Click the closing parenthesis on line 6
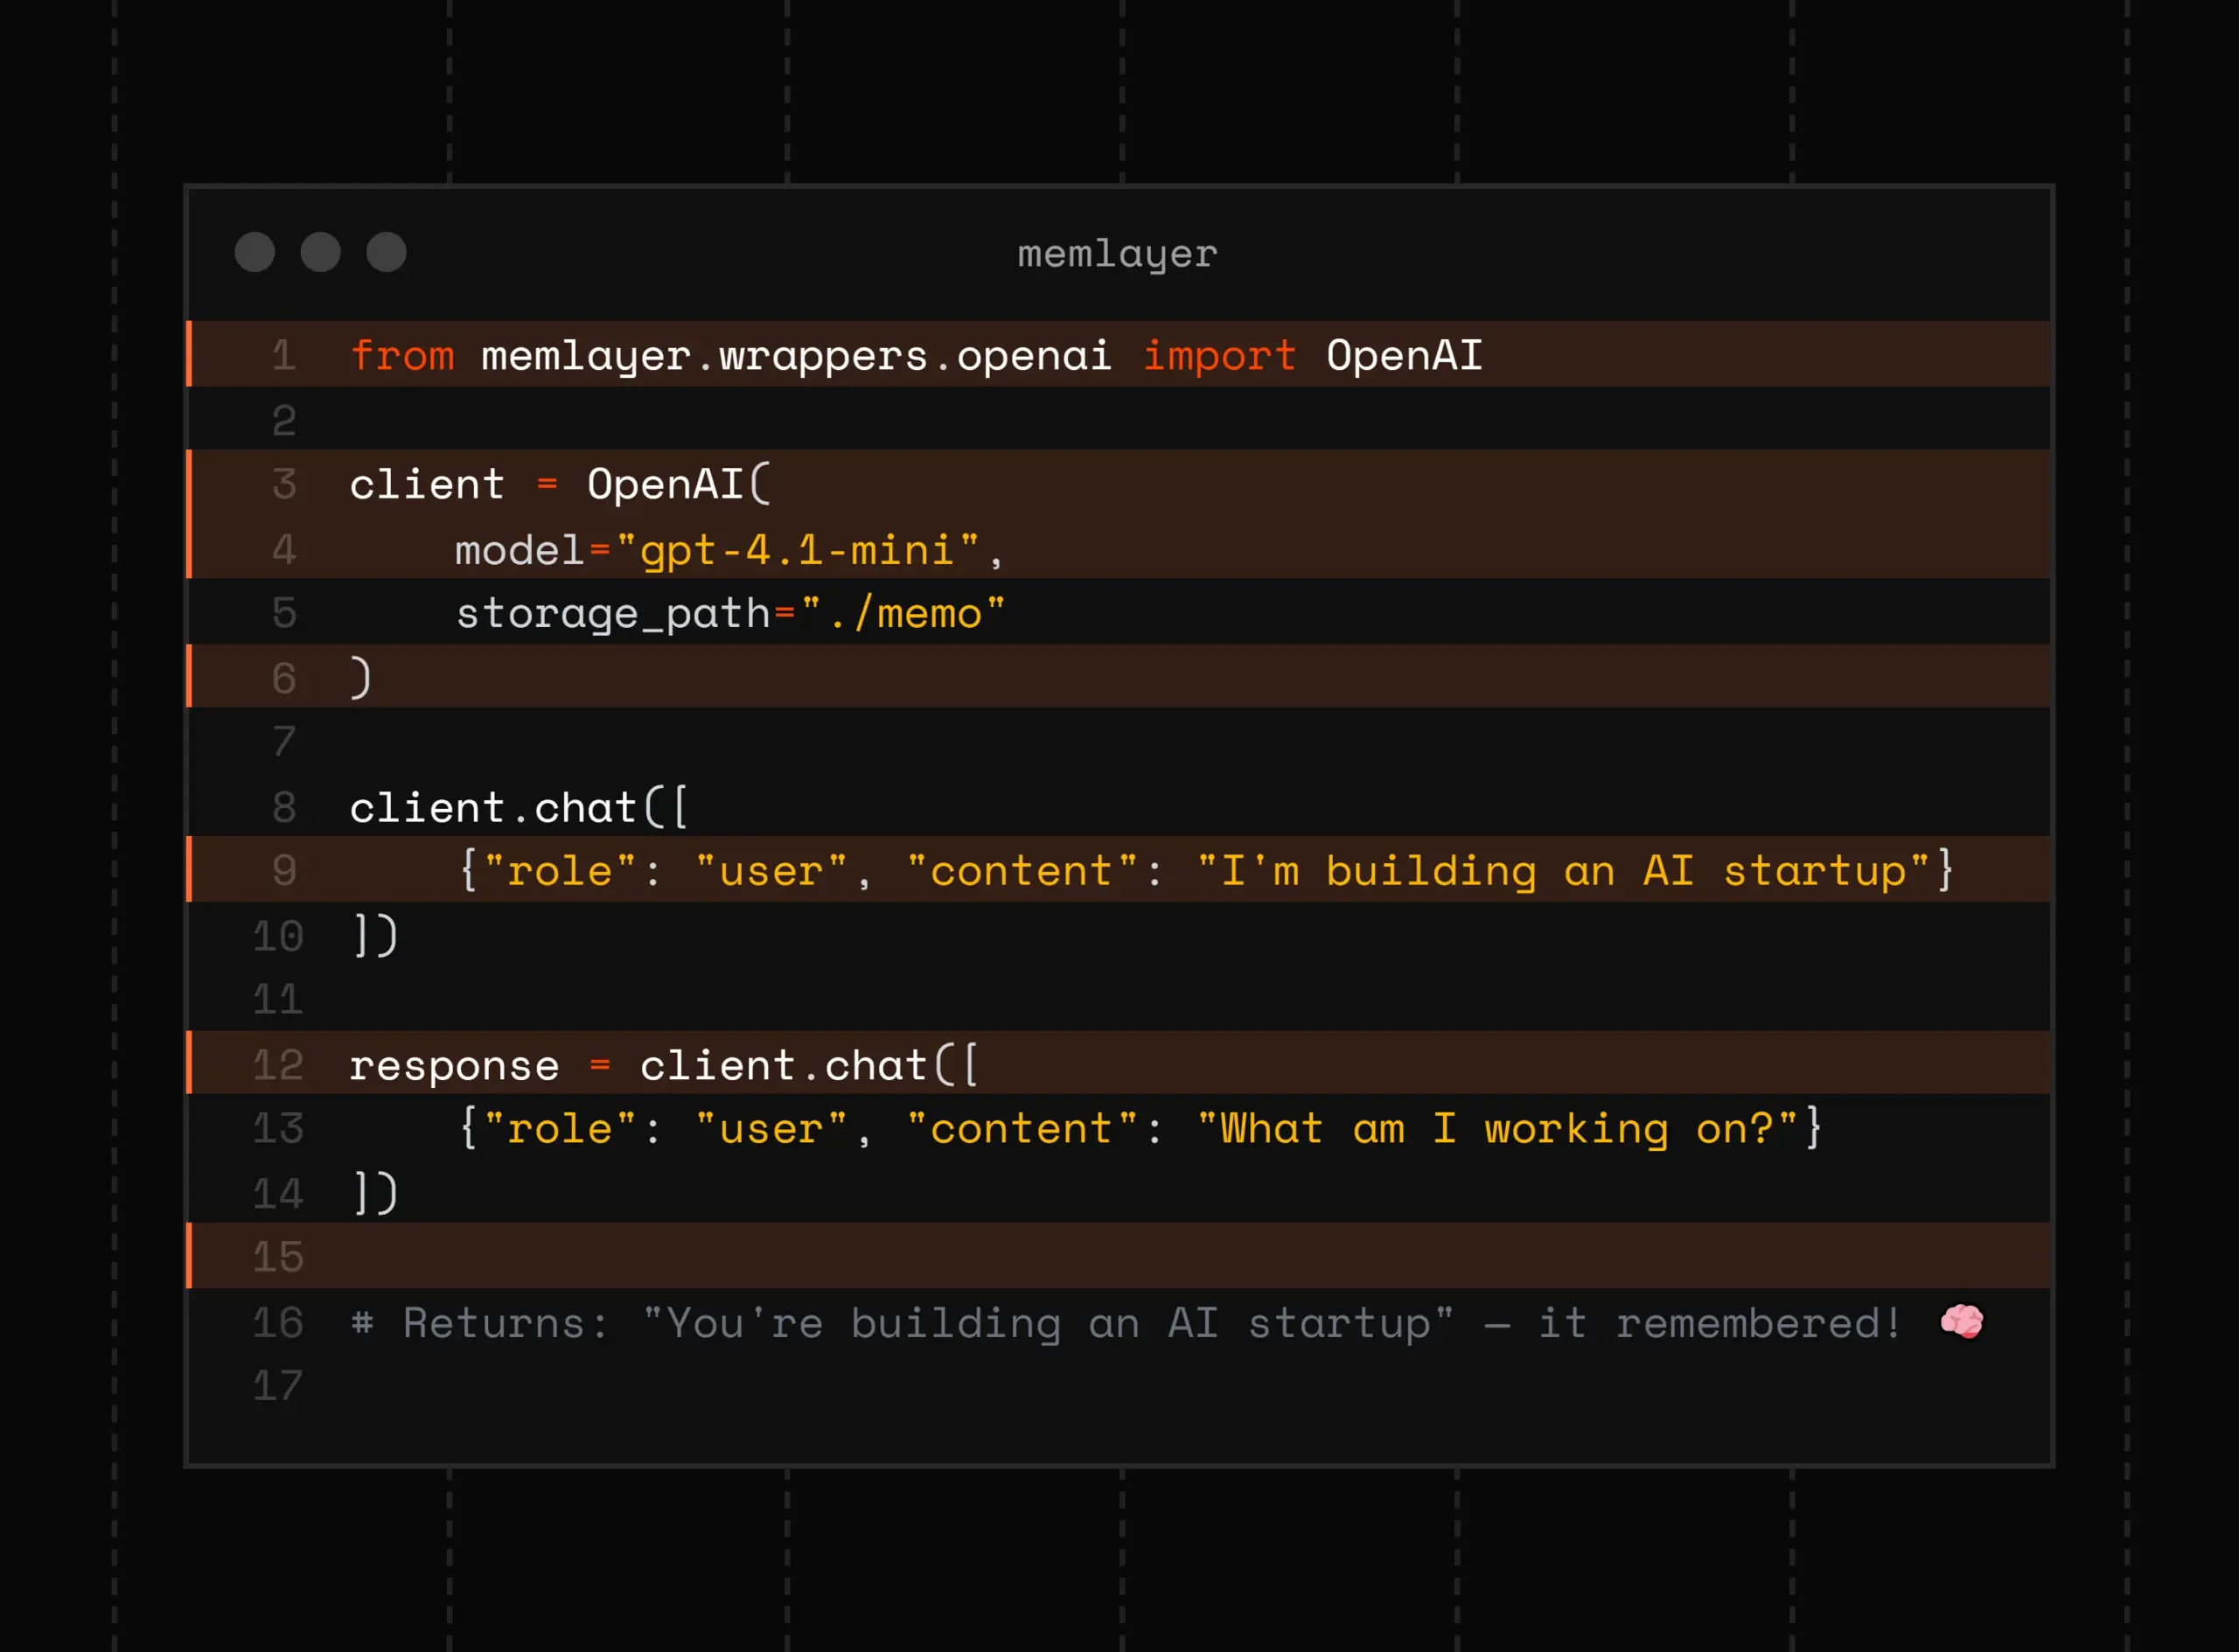 coord(361,678)
